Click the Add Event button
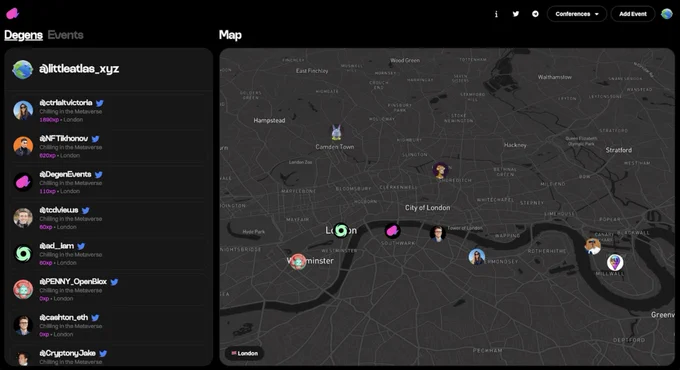Screen dimensions: 680x370 point(633,14)
